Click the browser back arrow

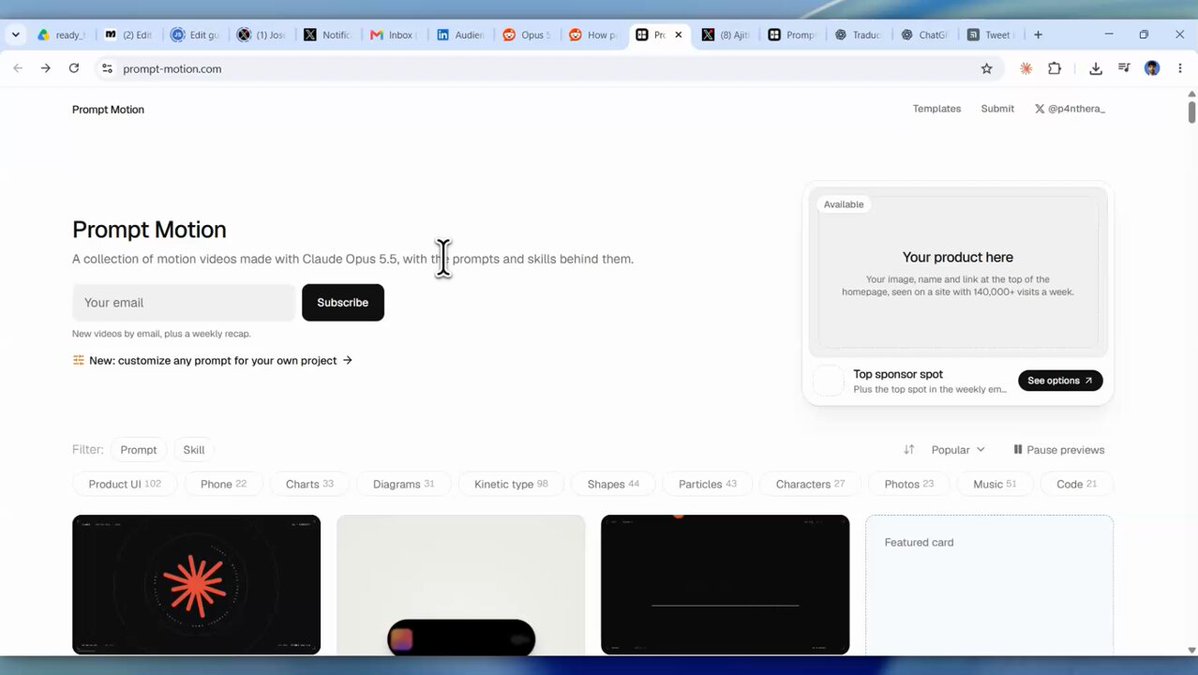(18, 68)
